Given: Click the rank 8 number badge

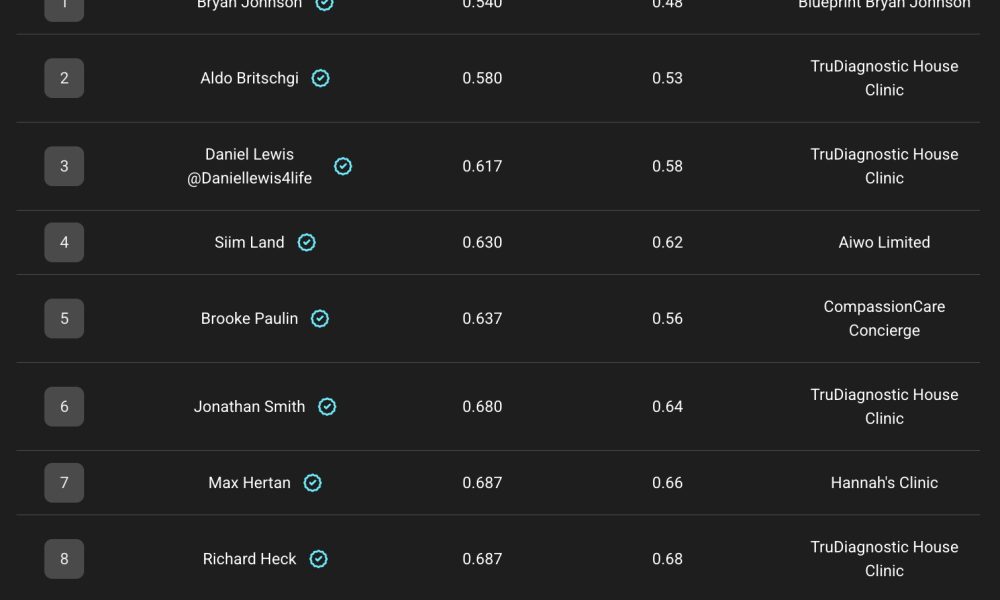Looking at the screenshot, I should (64, 558).
